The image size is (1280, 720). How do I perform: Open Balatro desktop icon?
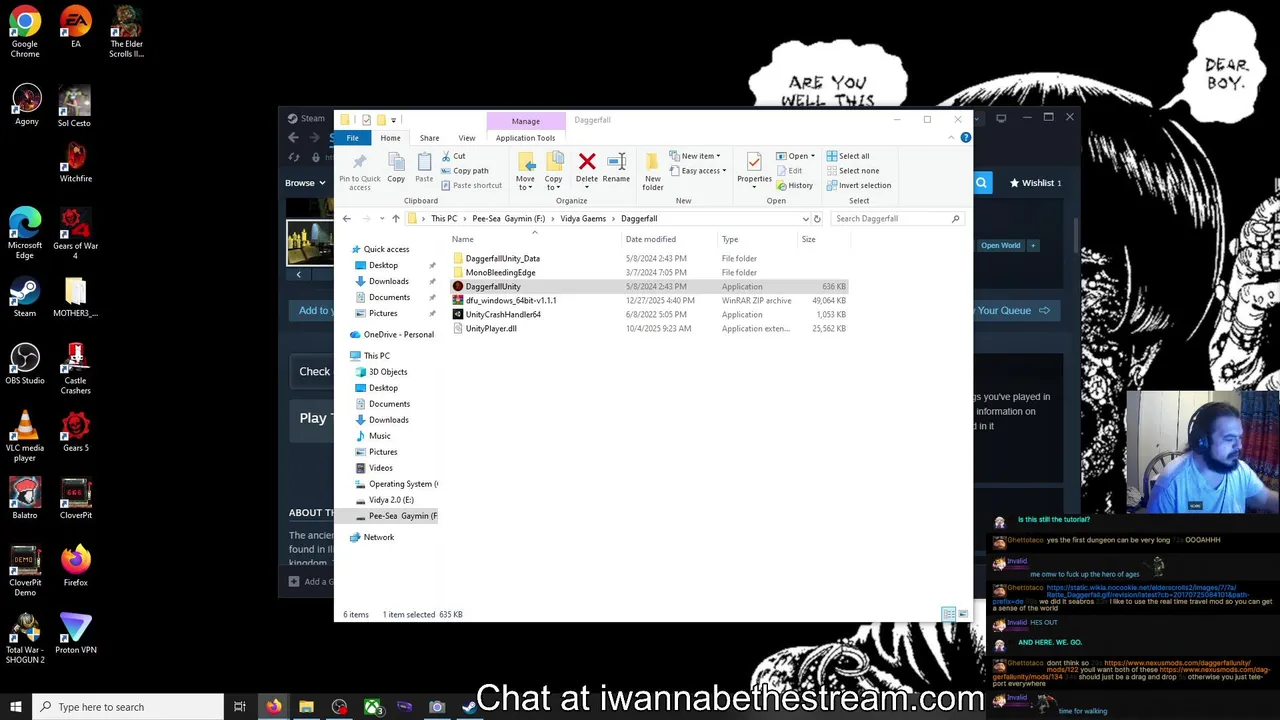coord(25,499)
